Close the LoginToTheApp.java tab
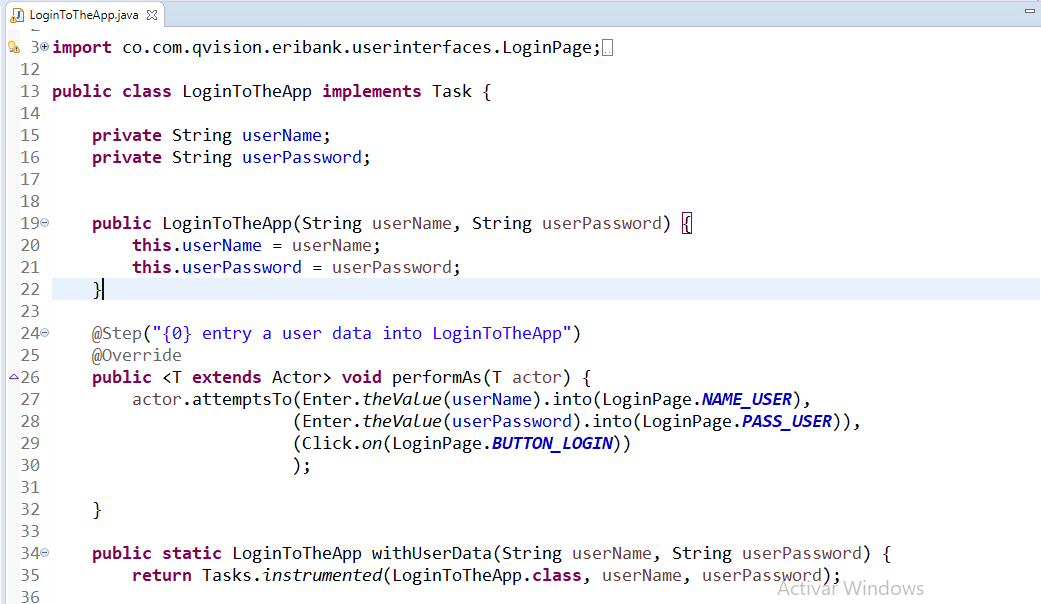1041x604 pixels. [153, 15]
